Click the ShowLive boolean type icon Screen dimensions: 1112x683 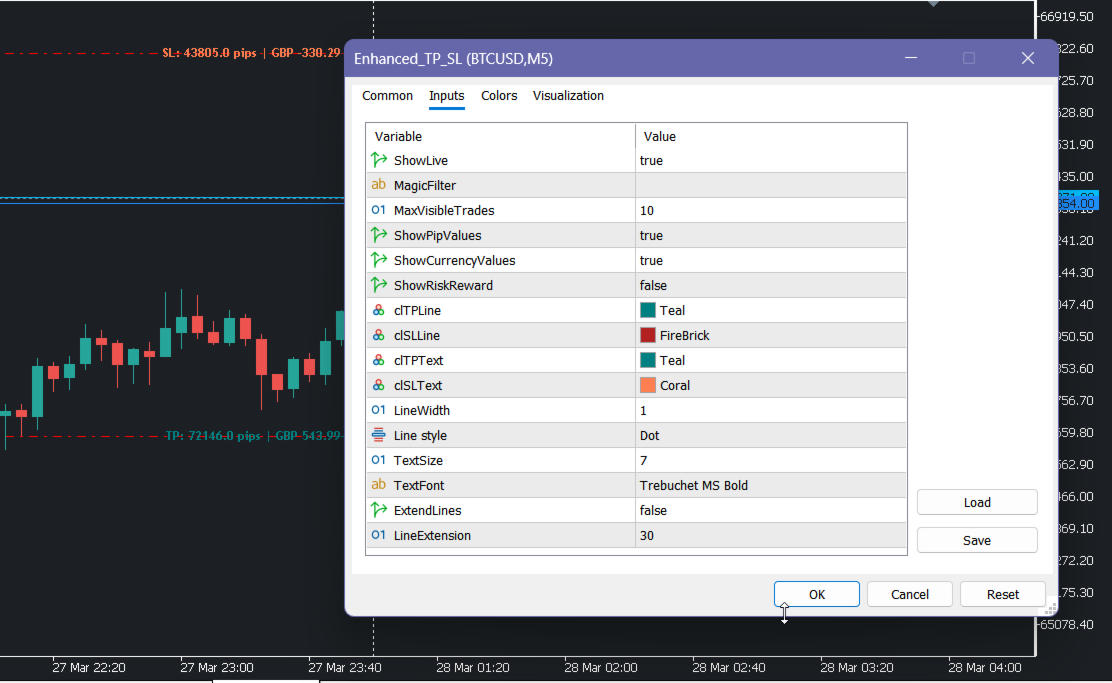pyautogui.click(x=379, y=160)
